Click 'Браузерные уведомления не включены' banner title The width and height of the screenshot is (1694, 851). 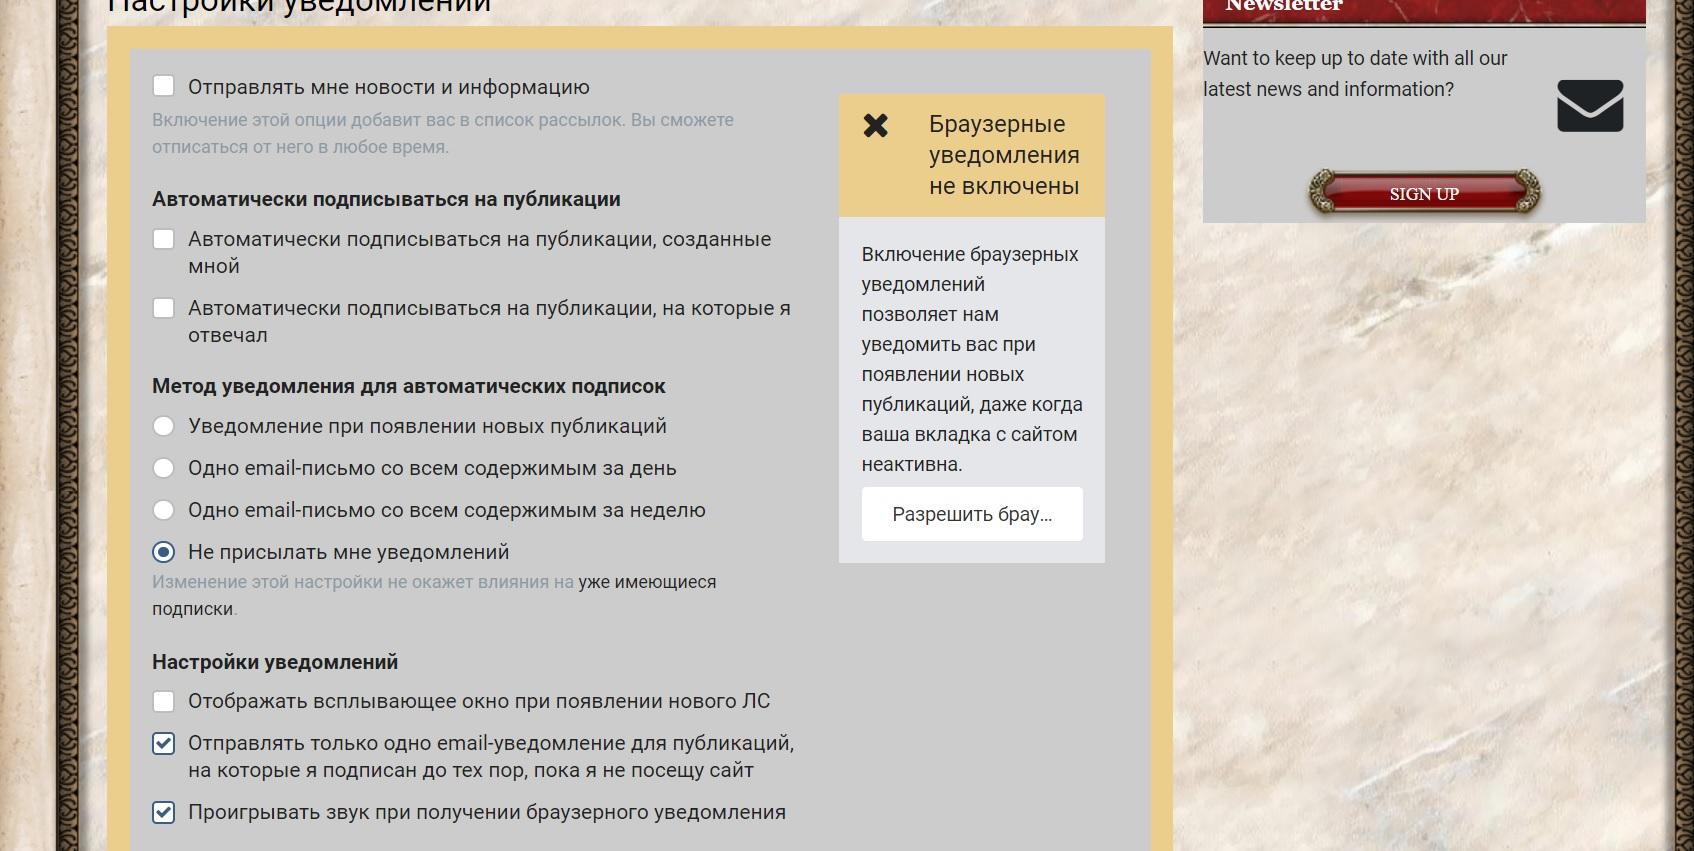pyautogui.click(x=1003, y=155)
